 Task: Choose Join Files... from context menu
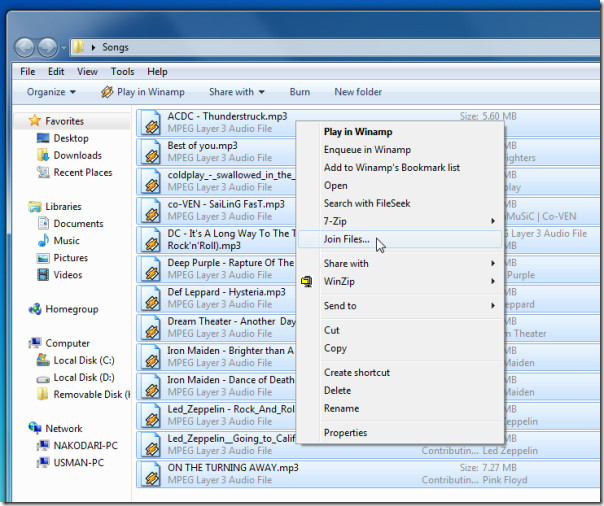pyautogui.click(x=399, y=239)
